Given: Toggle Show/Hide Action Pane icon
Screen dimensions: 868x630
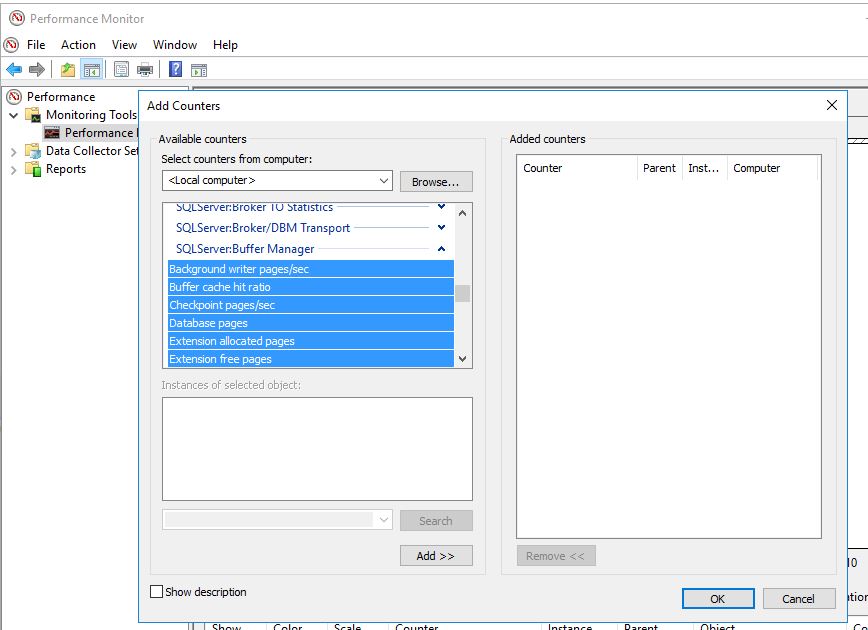Looking at the screenshot, I should [x=199, y=70].
